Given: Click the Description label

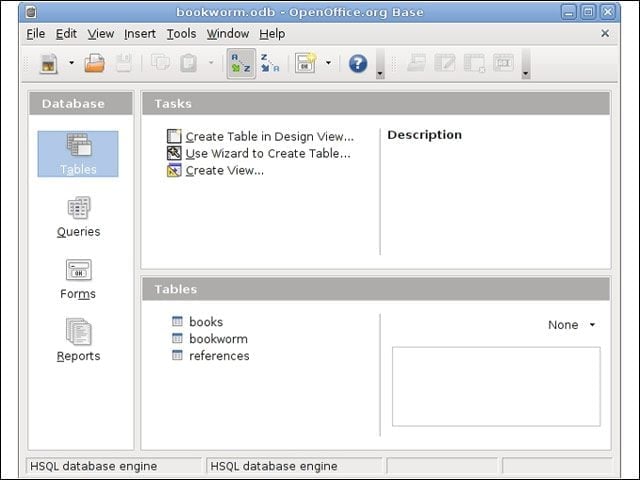Looking at the screenshot, I should pyautogui.click(x=424, y=135).
